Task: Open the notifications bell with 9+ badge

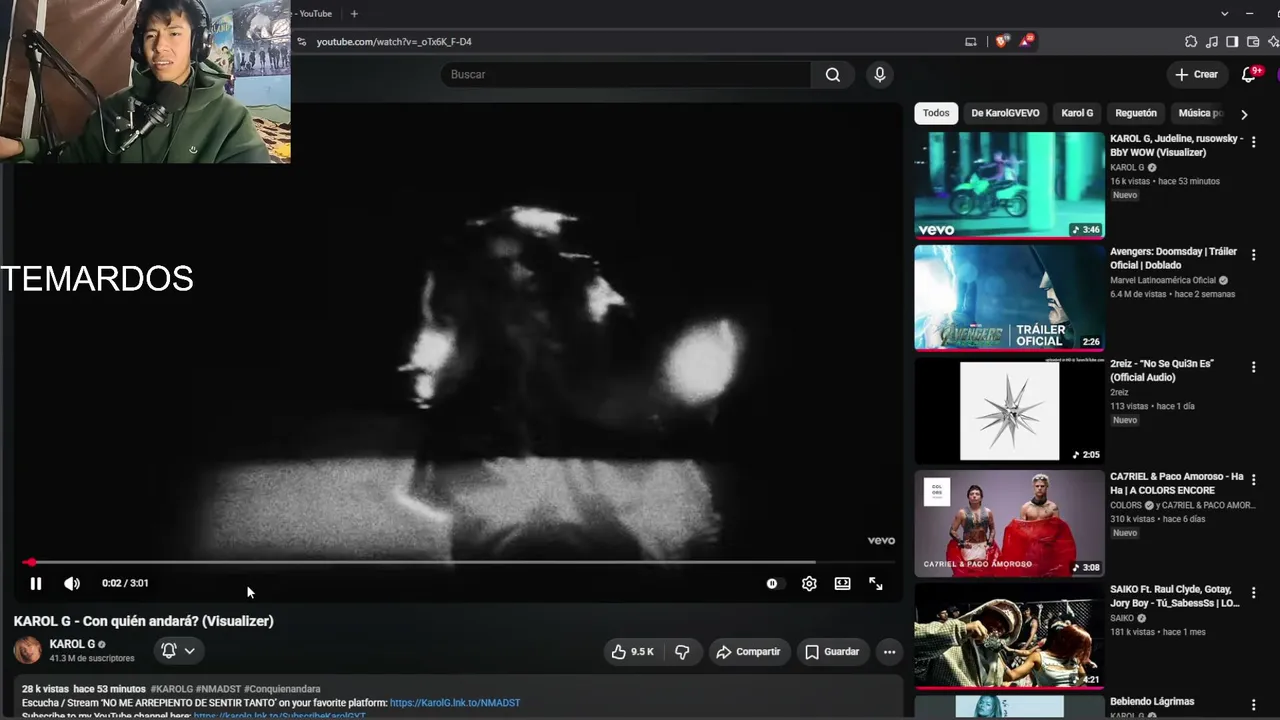Action: tap(1249, 75)
